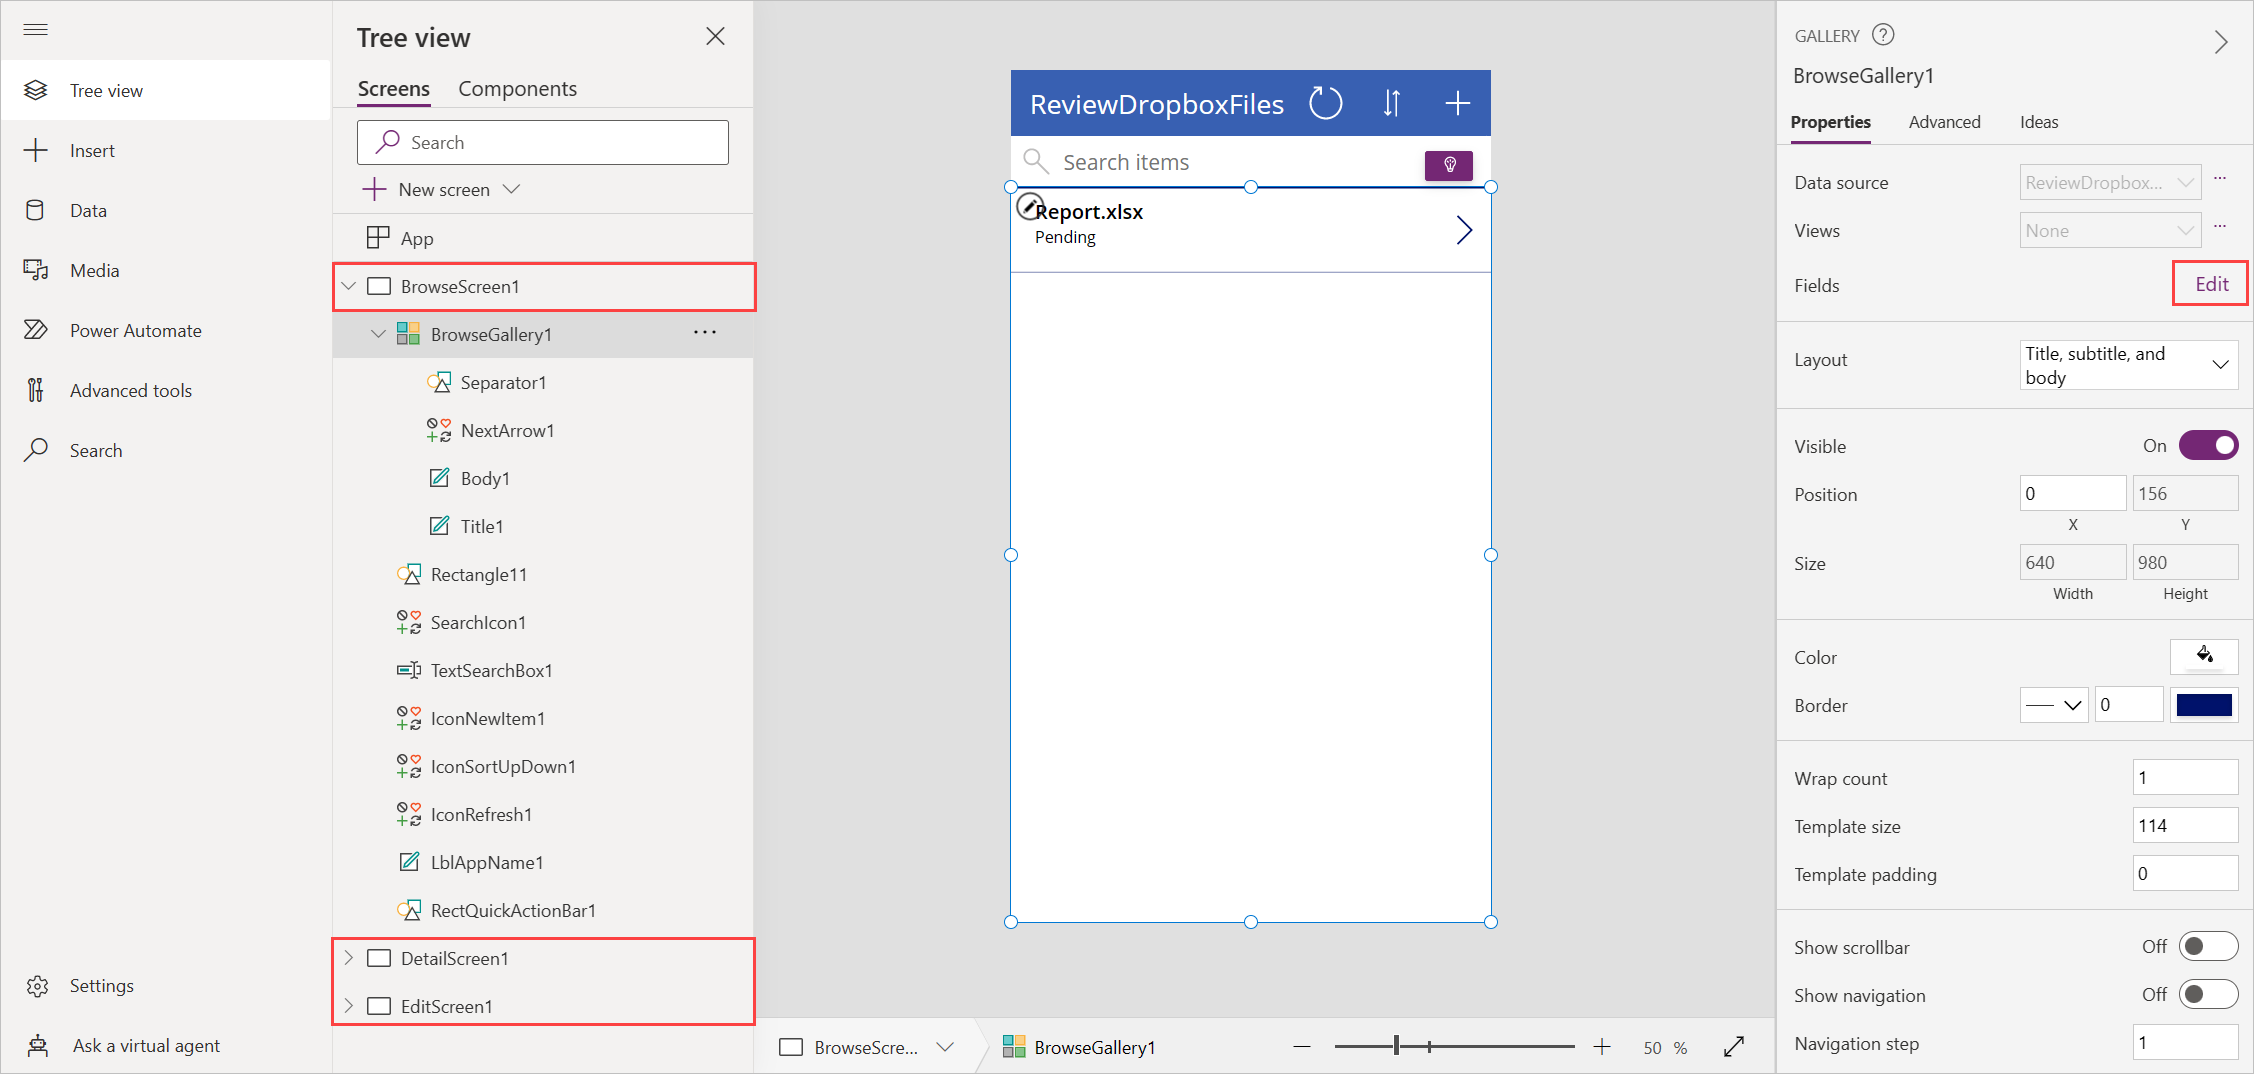The height and width of the screenshot is (1074, 2254).
Task: Turn off the Visible toggle
Action: [x=2209, y=445]
